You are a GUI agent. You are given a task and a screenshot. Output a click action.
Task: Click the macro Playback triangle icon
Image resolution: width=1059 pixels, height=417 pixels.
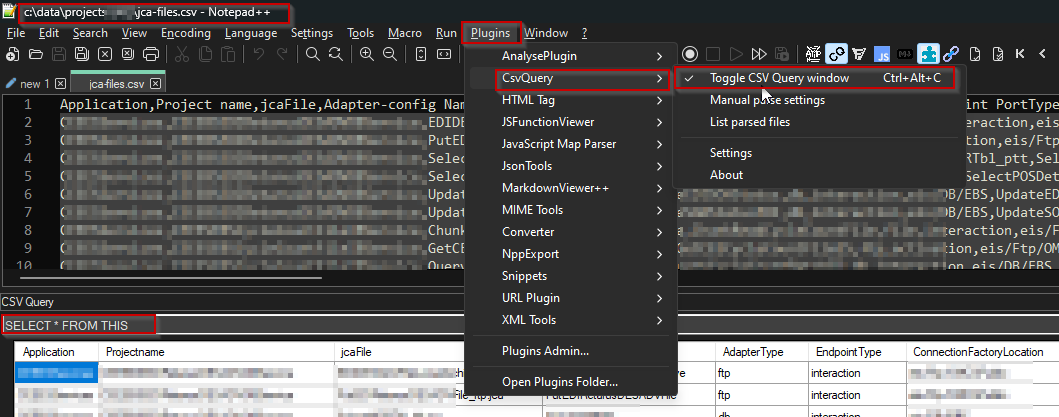[735, 54]
